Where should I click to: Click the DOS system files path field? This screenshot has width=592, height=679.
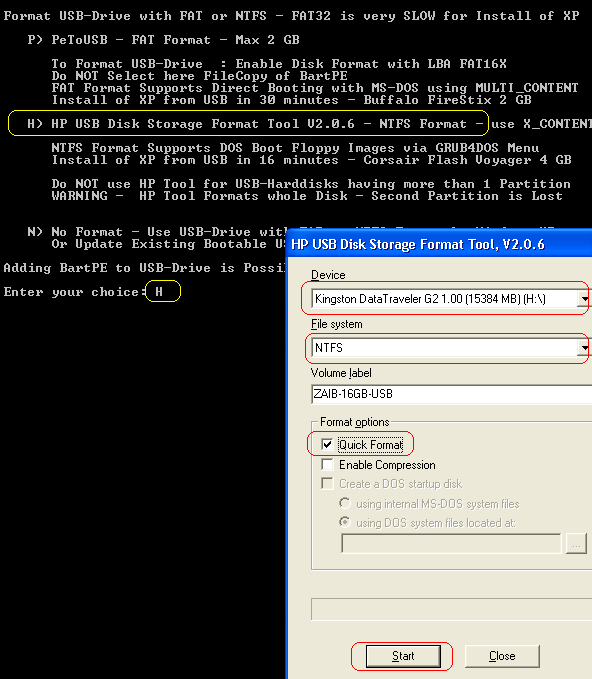[x=451, y=543]
